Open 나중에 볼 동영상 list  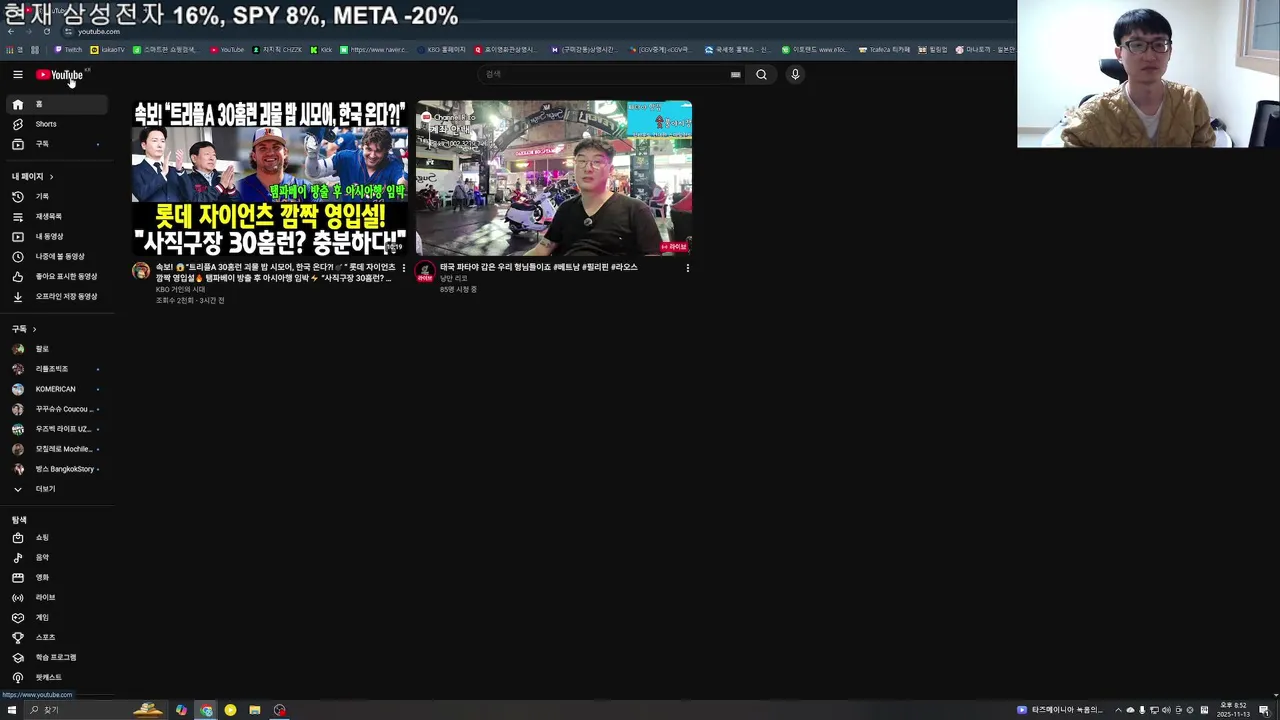point(57,256)
